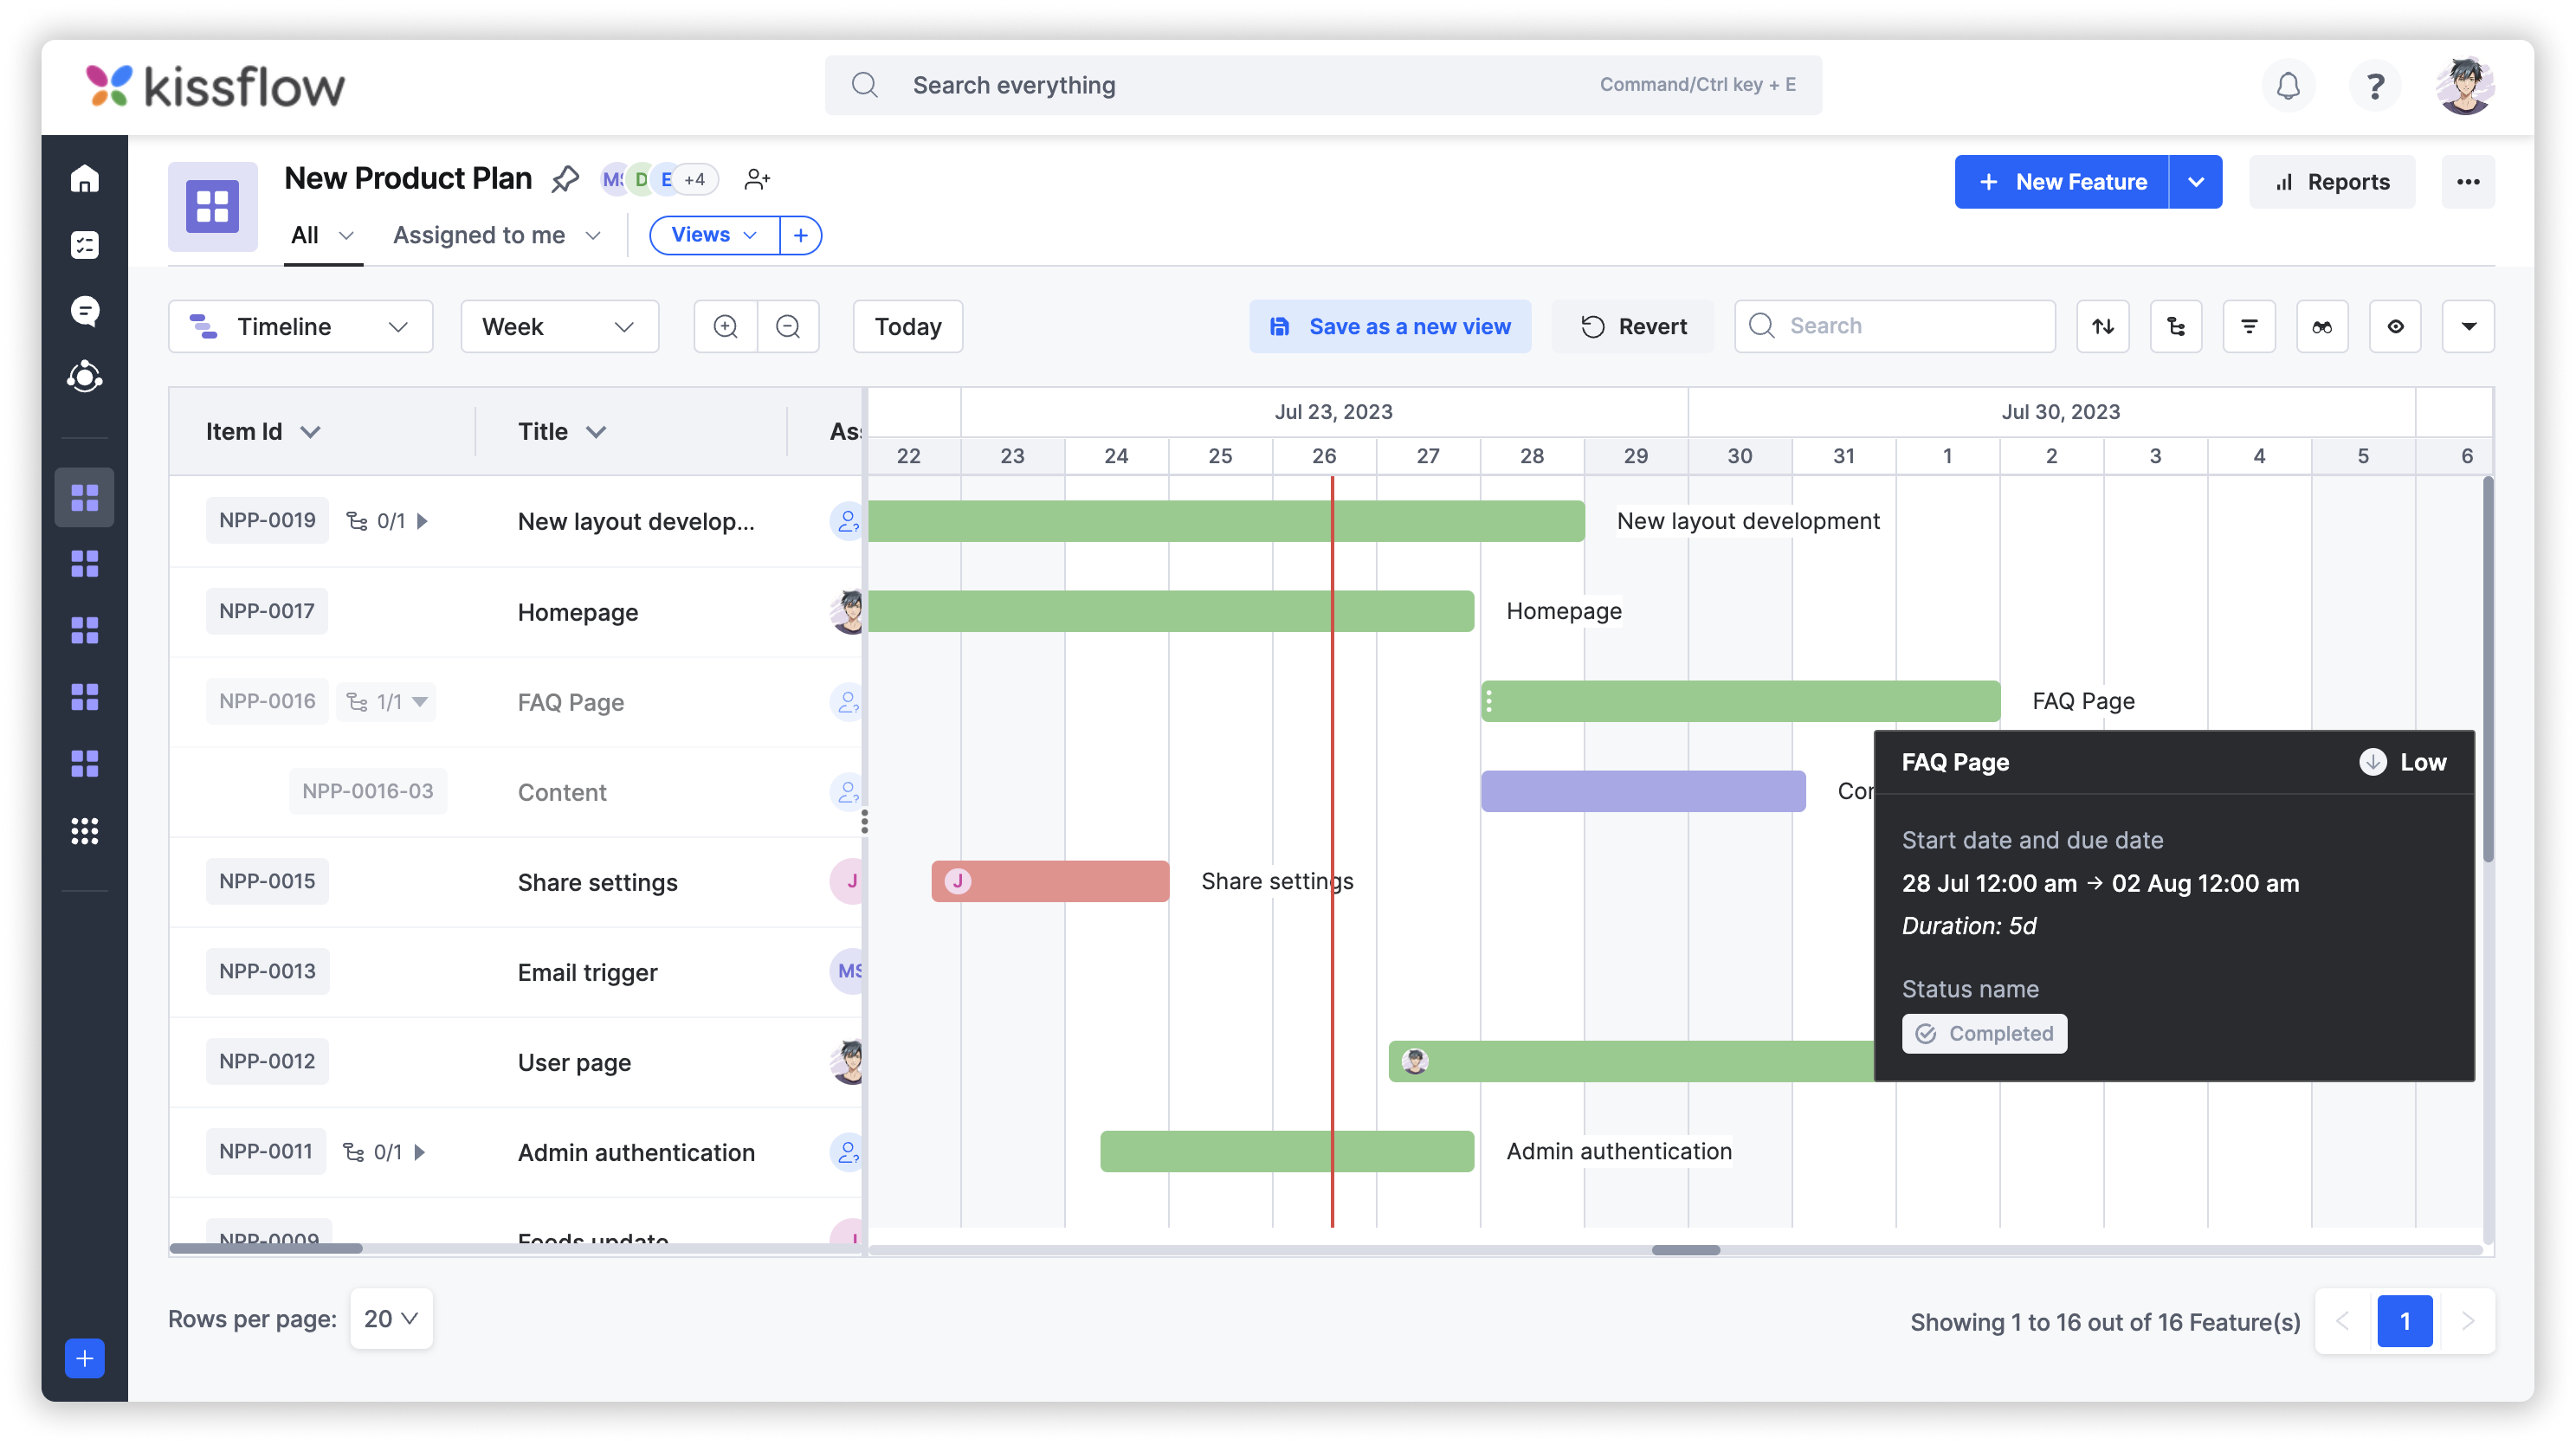Click the sort arrows toolbar icon
Screen dimensions: 2576x1445
point(2103,326)
